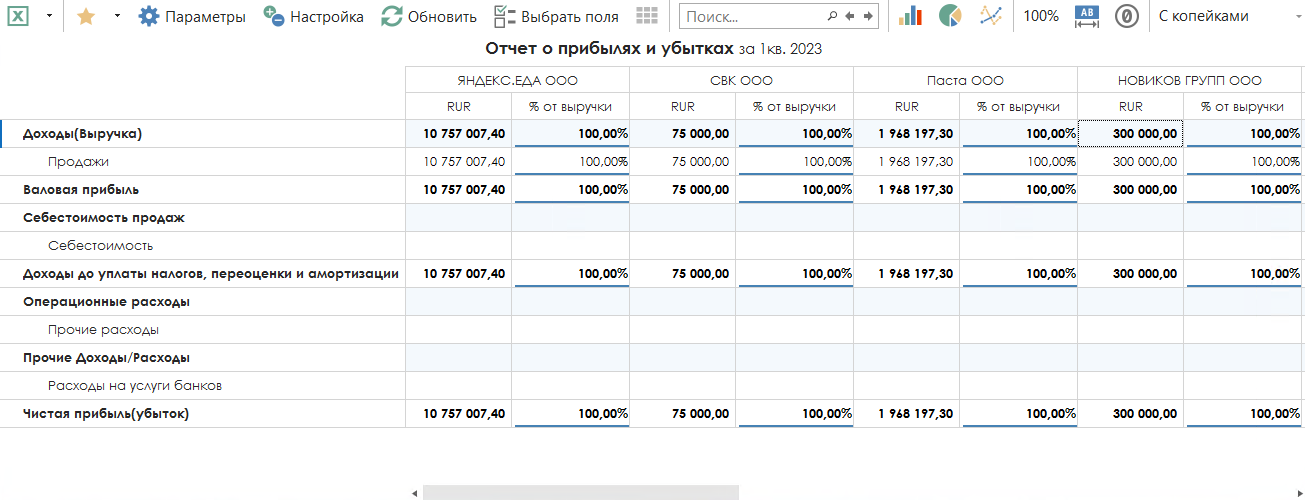Viewport: 1305px width, 500px height.
Task: Click the Выбрать поля button
Action: pos(556,16)
